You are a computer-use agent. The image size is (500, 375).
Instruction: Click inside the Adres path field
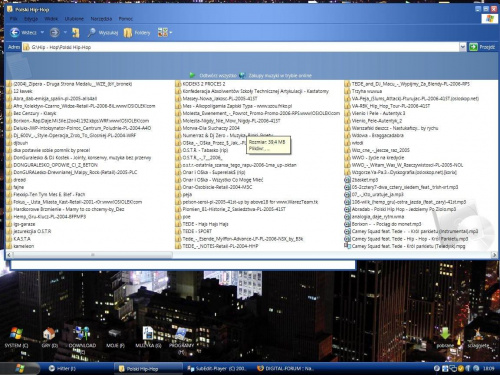(x=241, y=47)
